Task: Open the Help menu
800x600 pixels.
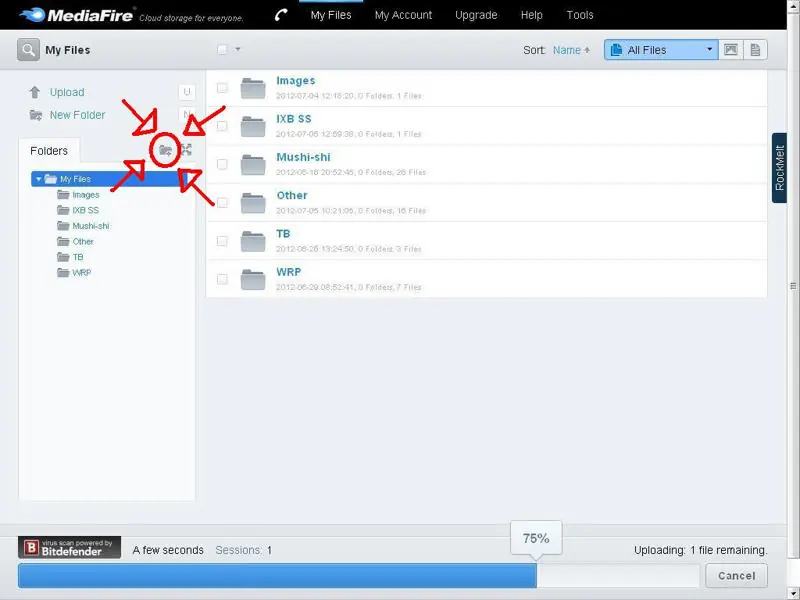Action: pos(532,15)
